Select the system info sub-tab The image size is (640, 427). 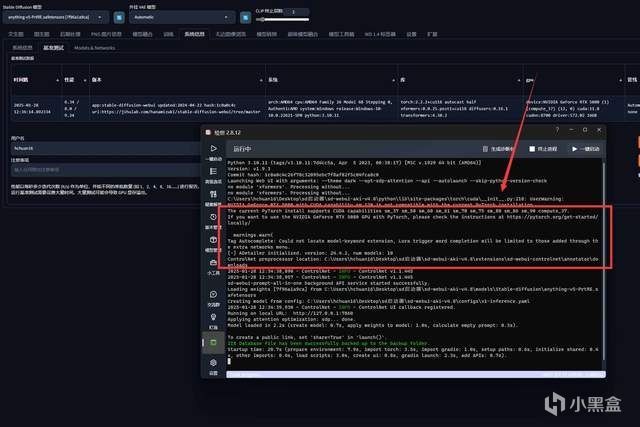(x=22, y=48)
